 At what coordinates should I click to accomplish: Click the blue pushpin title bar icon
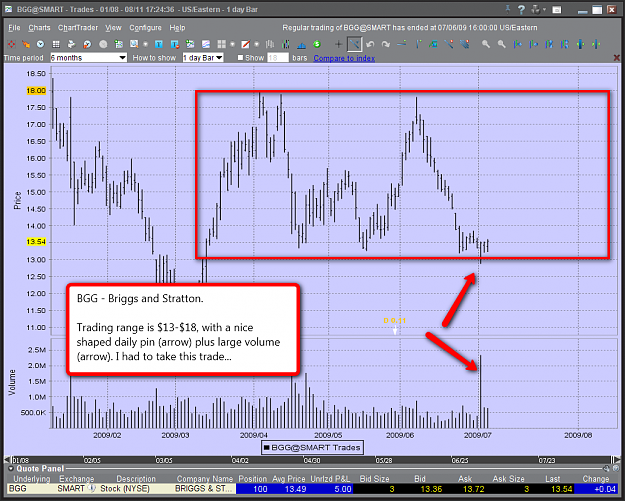(x=507, y=10)
